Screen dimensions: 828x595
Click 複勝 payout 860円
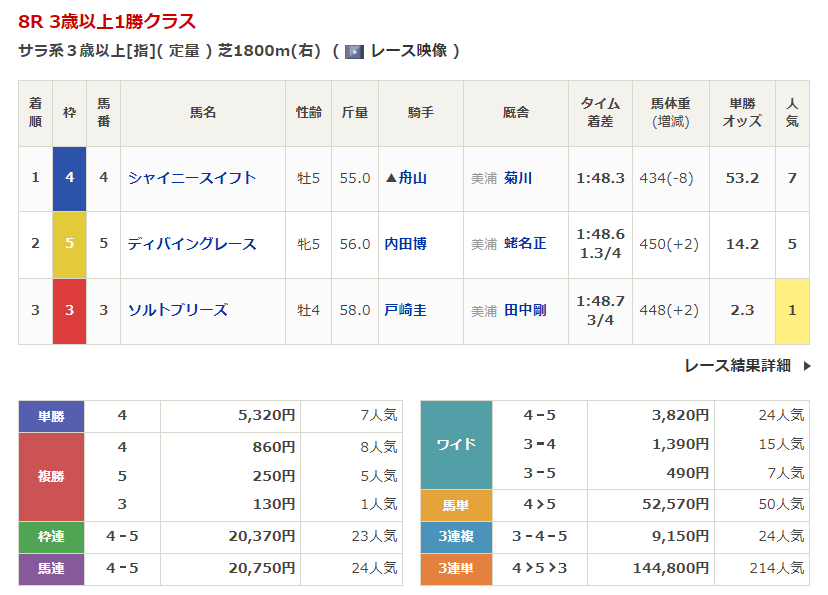[x=274, y=447]
